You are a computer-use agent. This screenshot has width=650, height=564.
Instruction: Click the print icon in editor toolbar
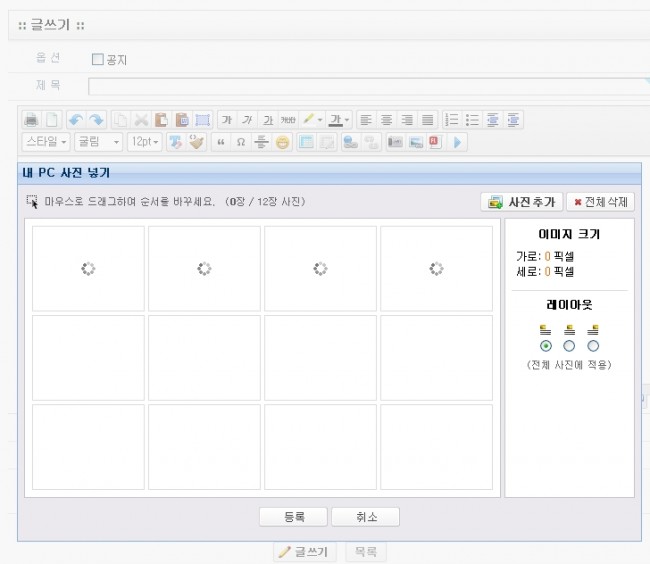click(32, 120)
